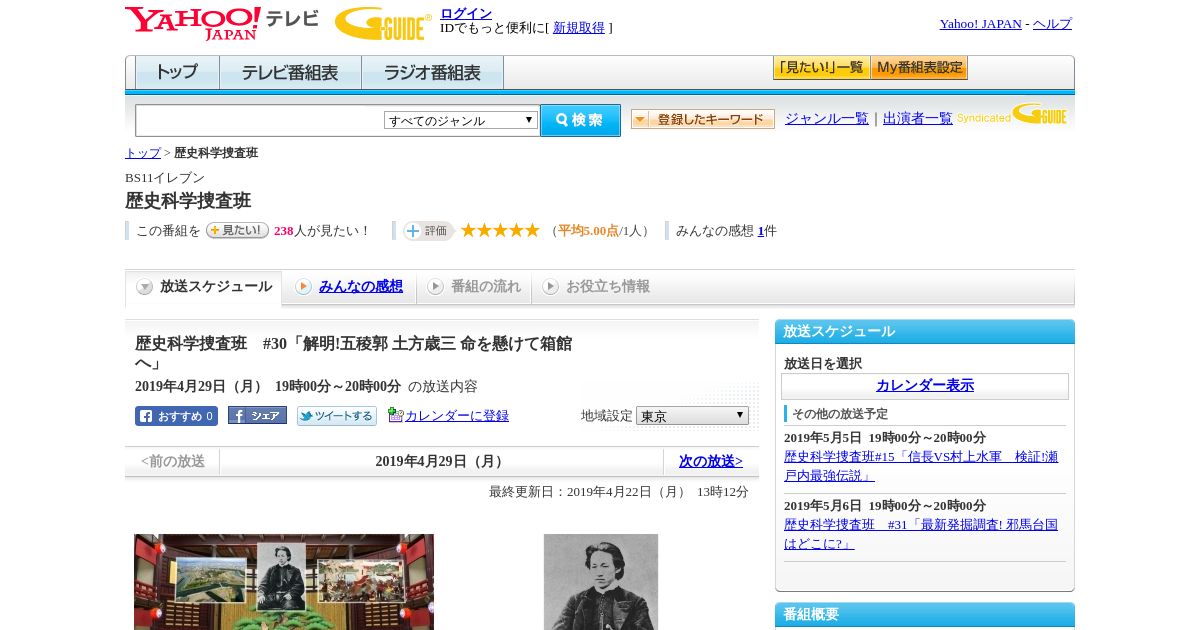The width and height of the screenshot is (1200, 630).
Task: Open the black-and-white portrait photo thumbnail
Action: coord(601,582)
